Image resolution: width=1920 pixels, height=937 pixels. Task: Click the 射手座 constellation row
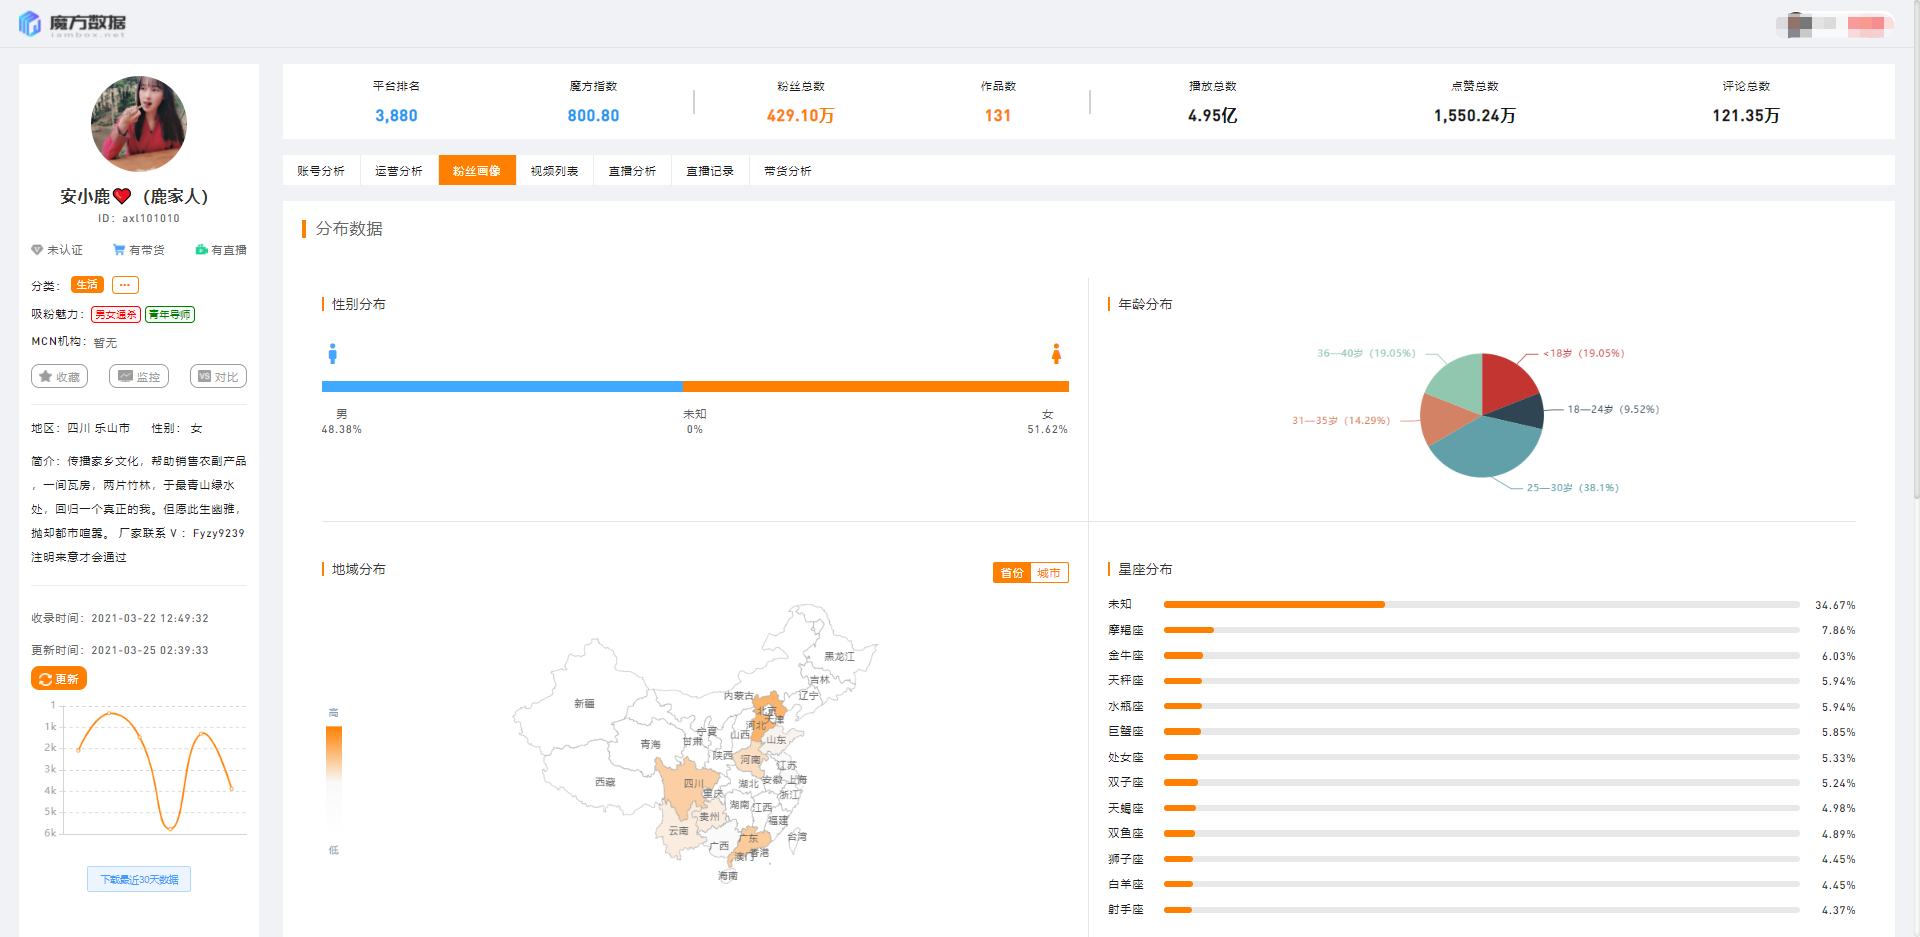tap(1481, 910)
